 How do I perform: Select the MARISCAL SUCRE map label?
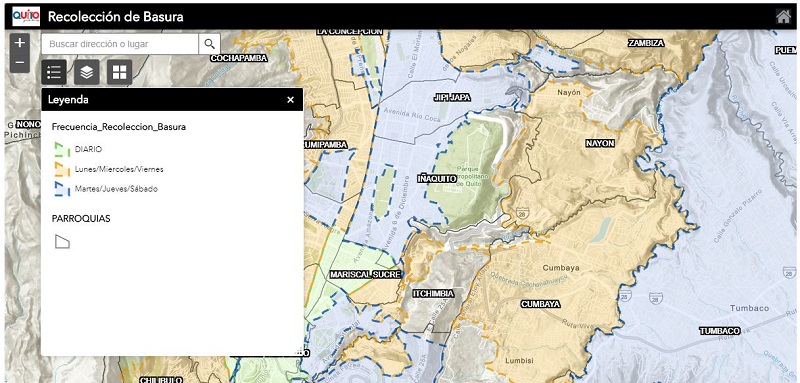coord(365,274)
